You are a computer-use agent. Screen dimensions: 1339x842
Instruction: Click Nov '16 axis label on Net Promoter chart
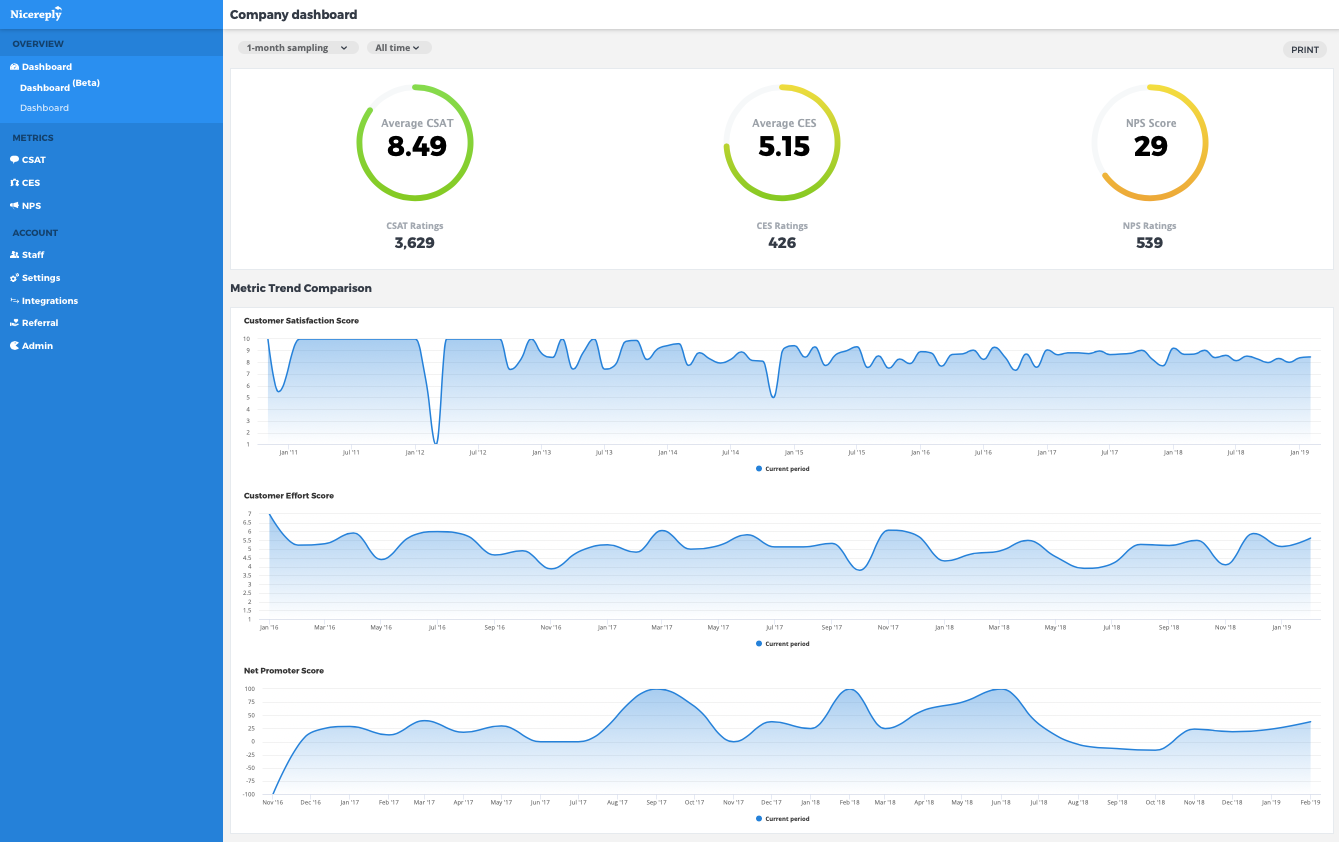[273, 803]
